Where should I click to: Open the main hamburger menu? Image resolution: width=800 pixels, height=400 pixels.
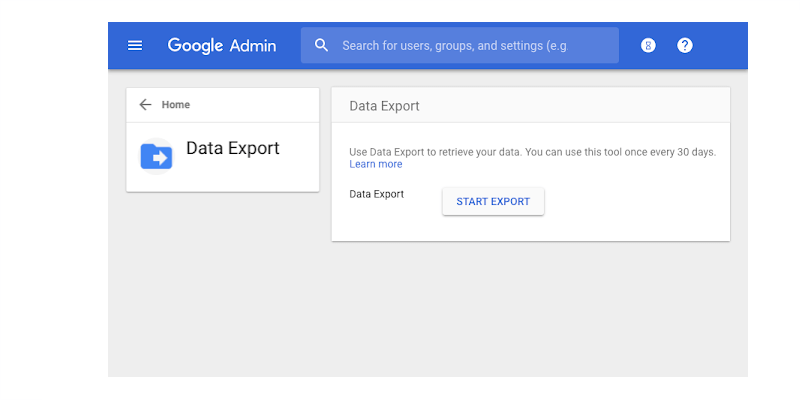135,45
